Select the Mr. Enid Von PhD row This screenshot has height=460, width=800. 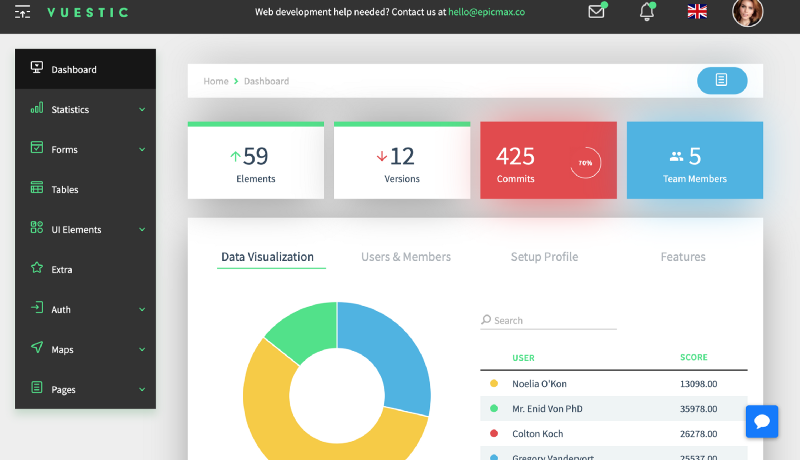[614, 408]
